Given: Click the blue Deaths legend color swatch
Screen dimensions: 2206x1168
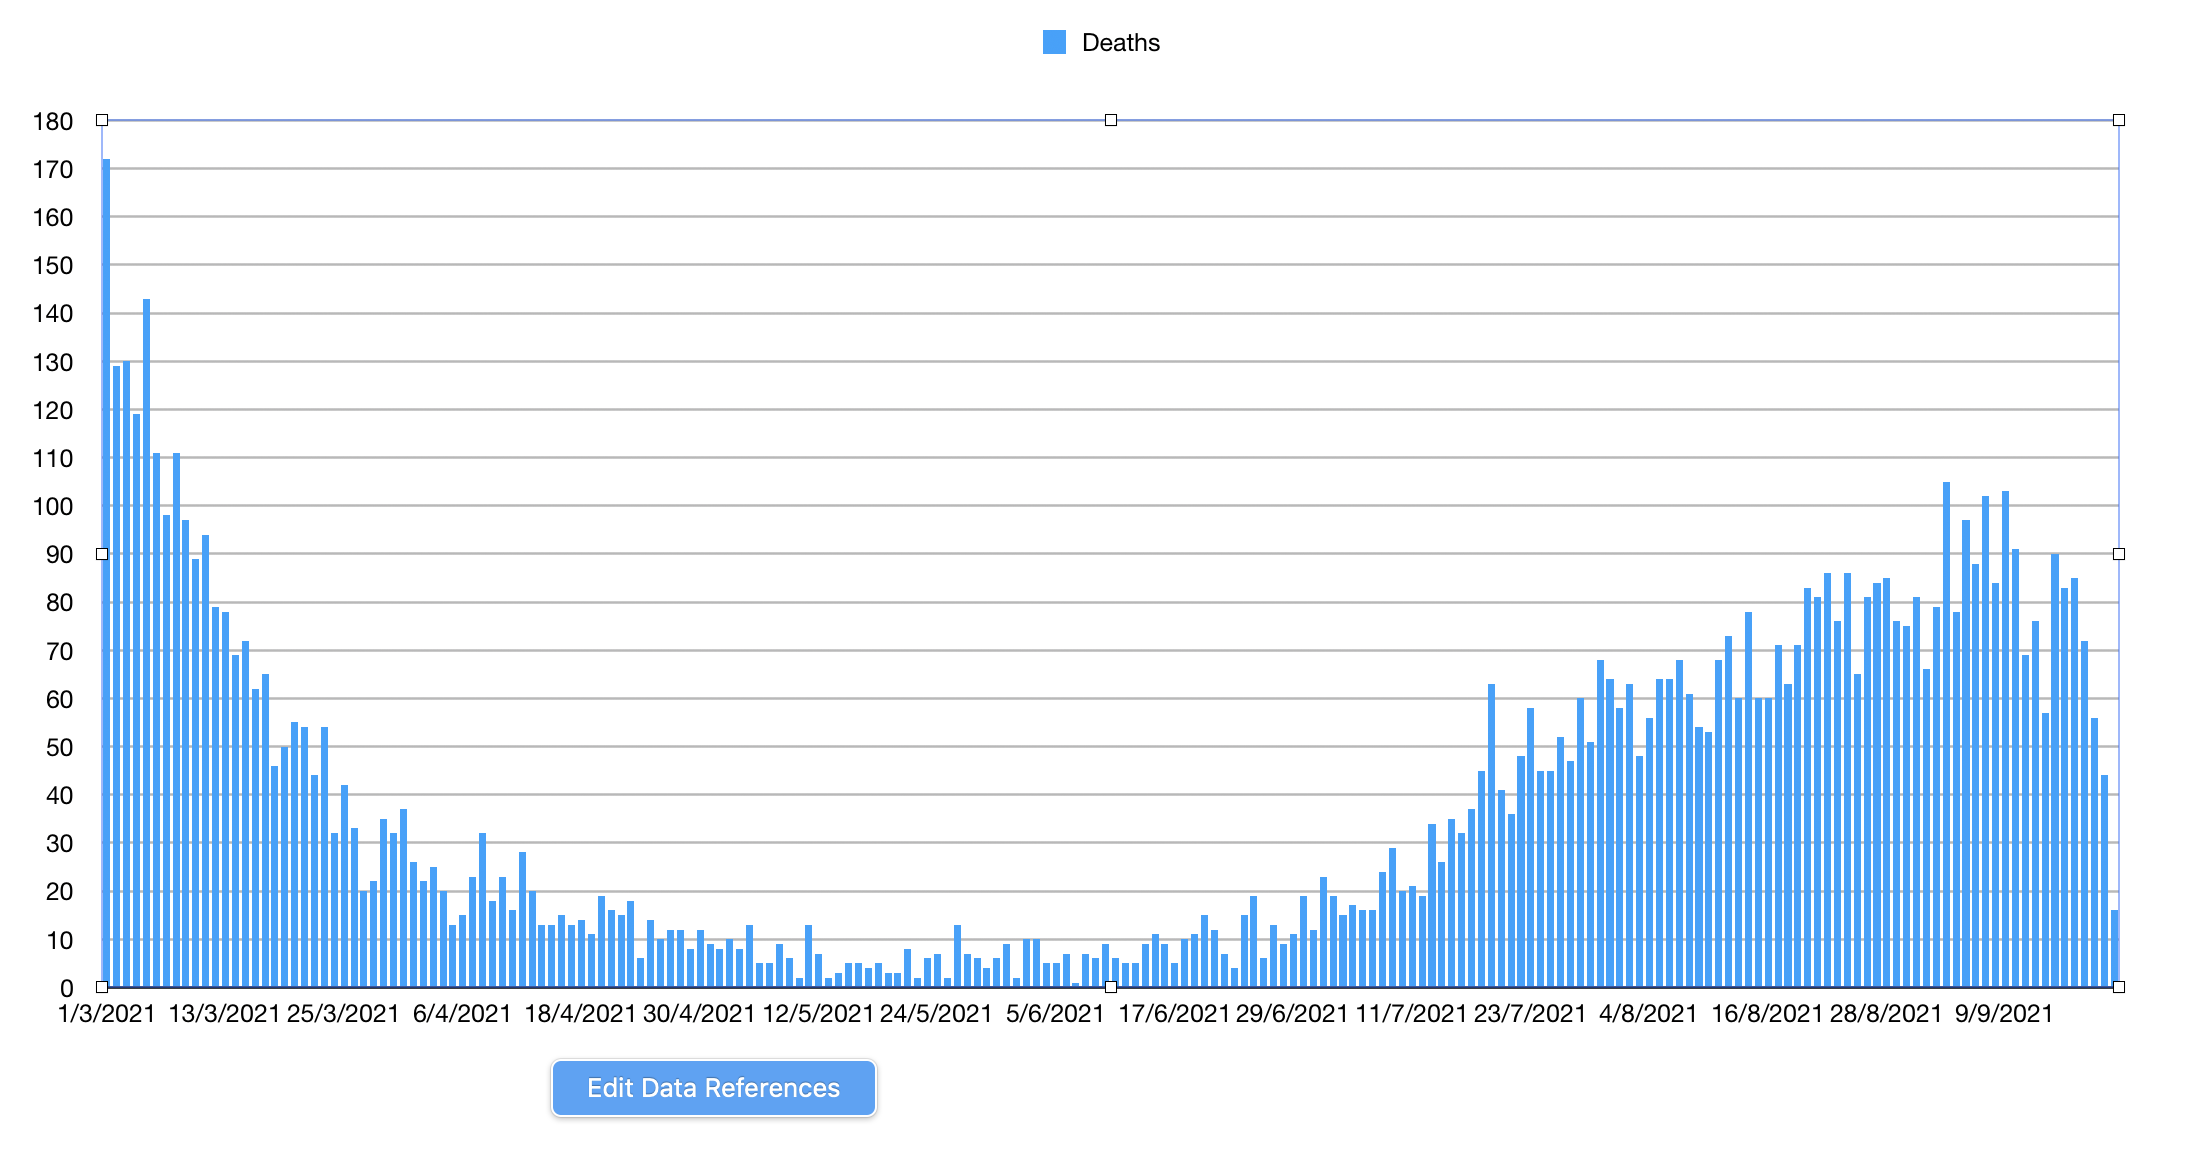Looking at the screenshot, I should (1054, 42).
